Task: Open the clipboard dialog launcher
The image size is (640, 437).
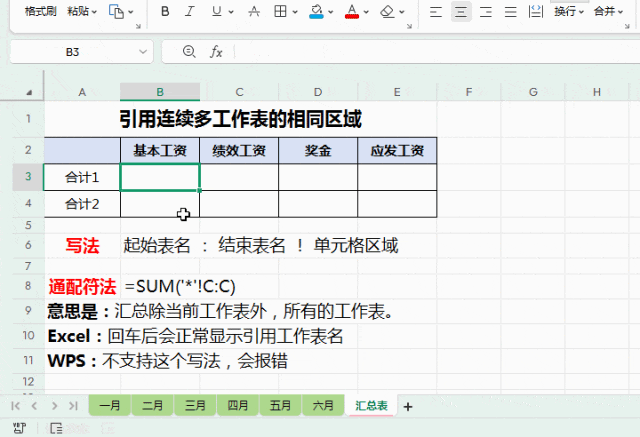Action: pos(138,26)
